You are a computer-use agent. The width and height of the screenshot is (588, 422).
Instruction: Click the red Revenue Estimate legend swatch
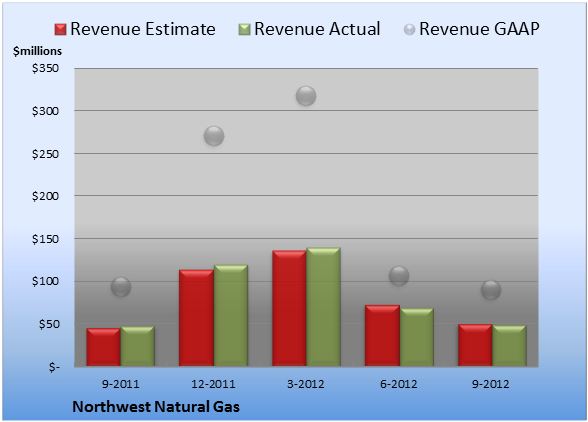(60, 30)
